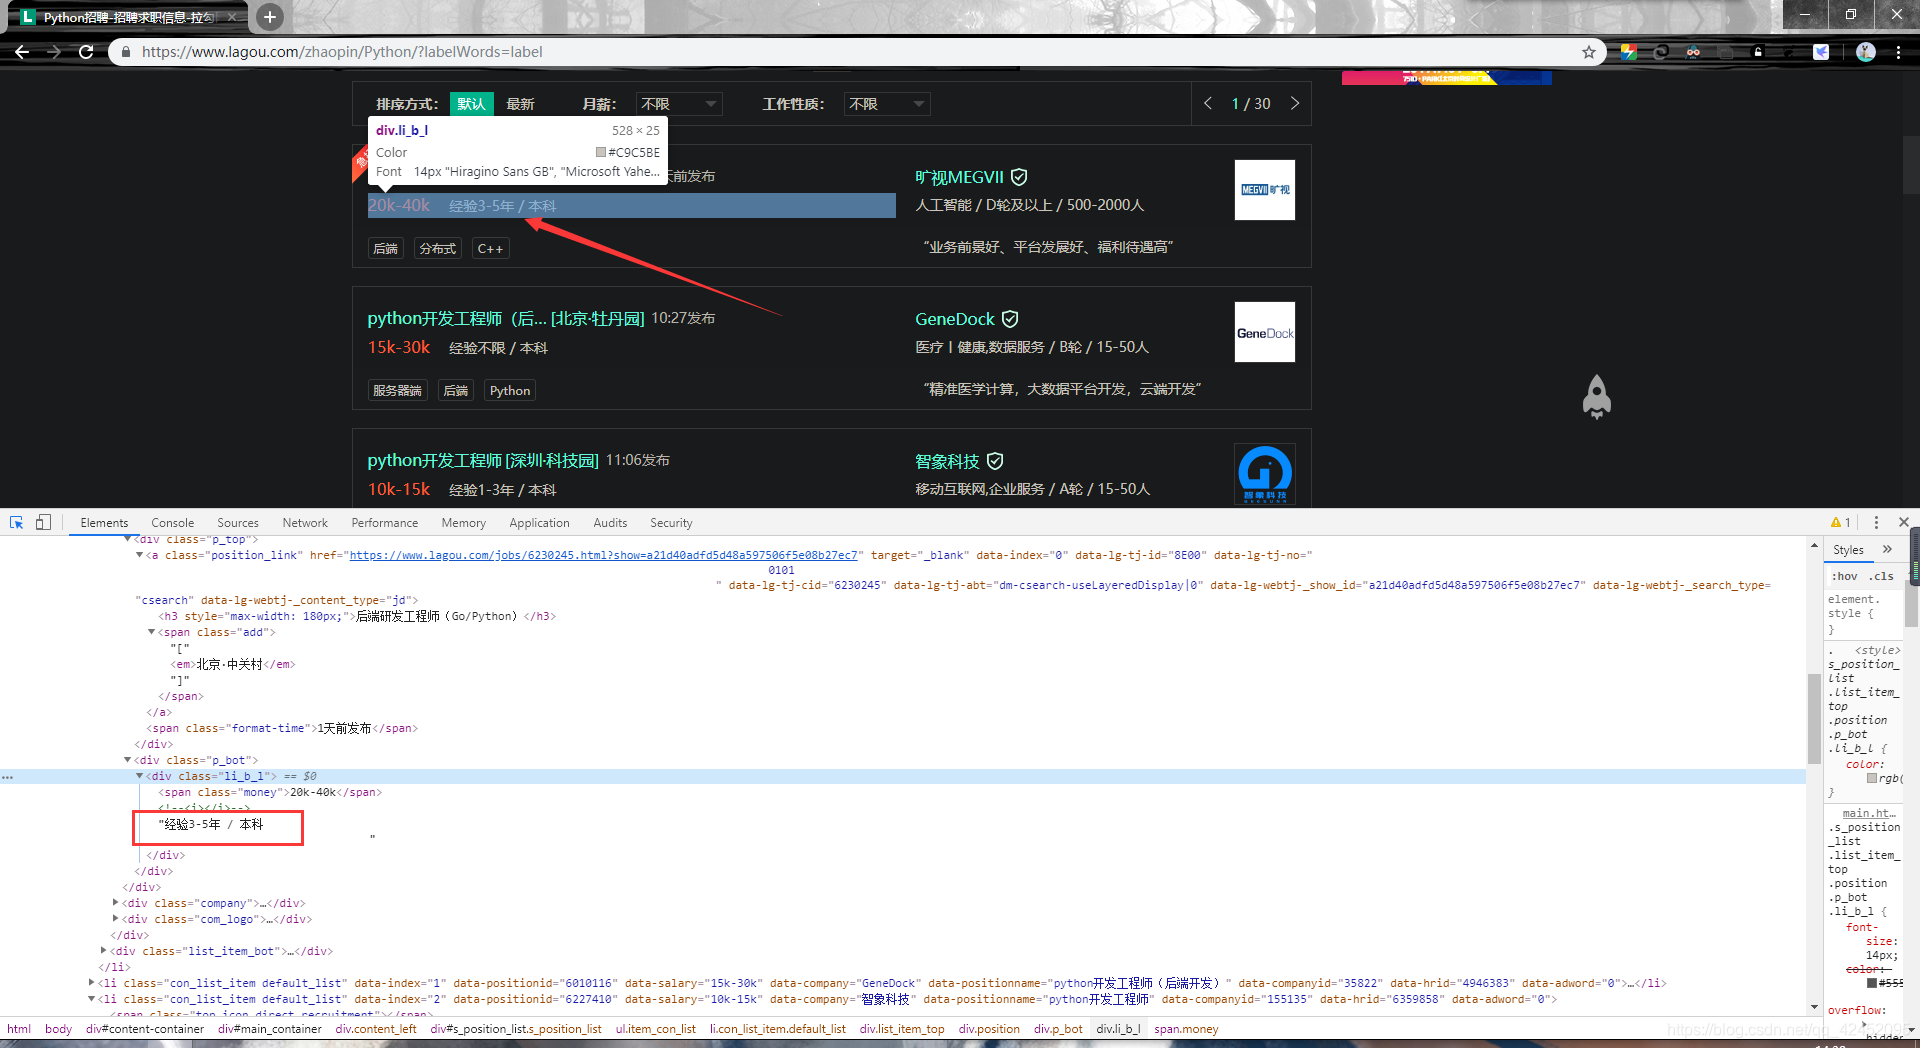The image size is (1920, 1048).
Task: Switch to the Console tab
Action: coord(172,522)
